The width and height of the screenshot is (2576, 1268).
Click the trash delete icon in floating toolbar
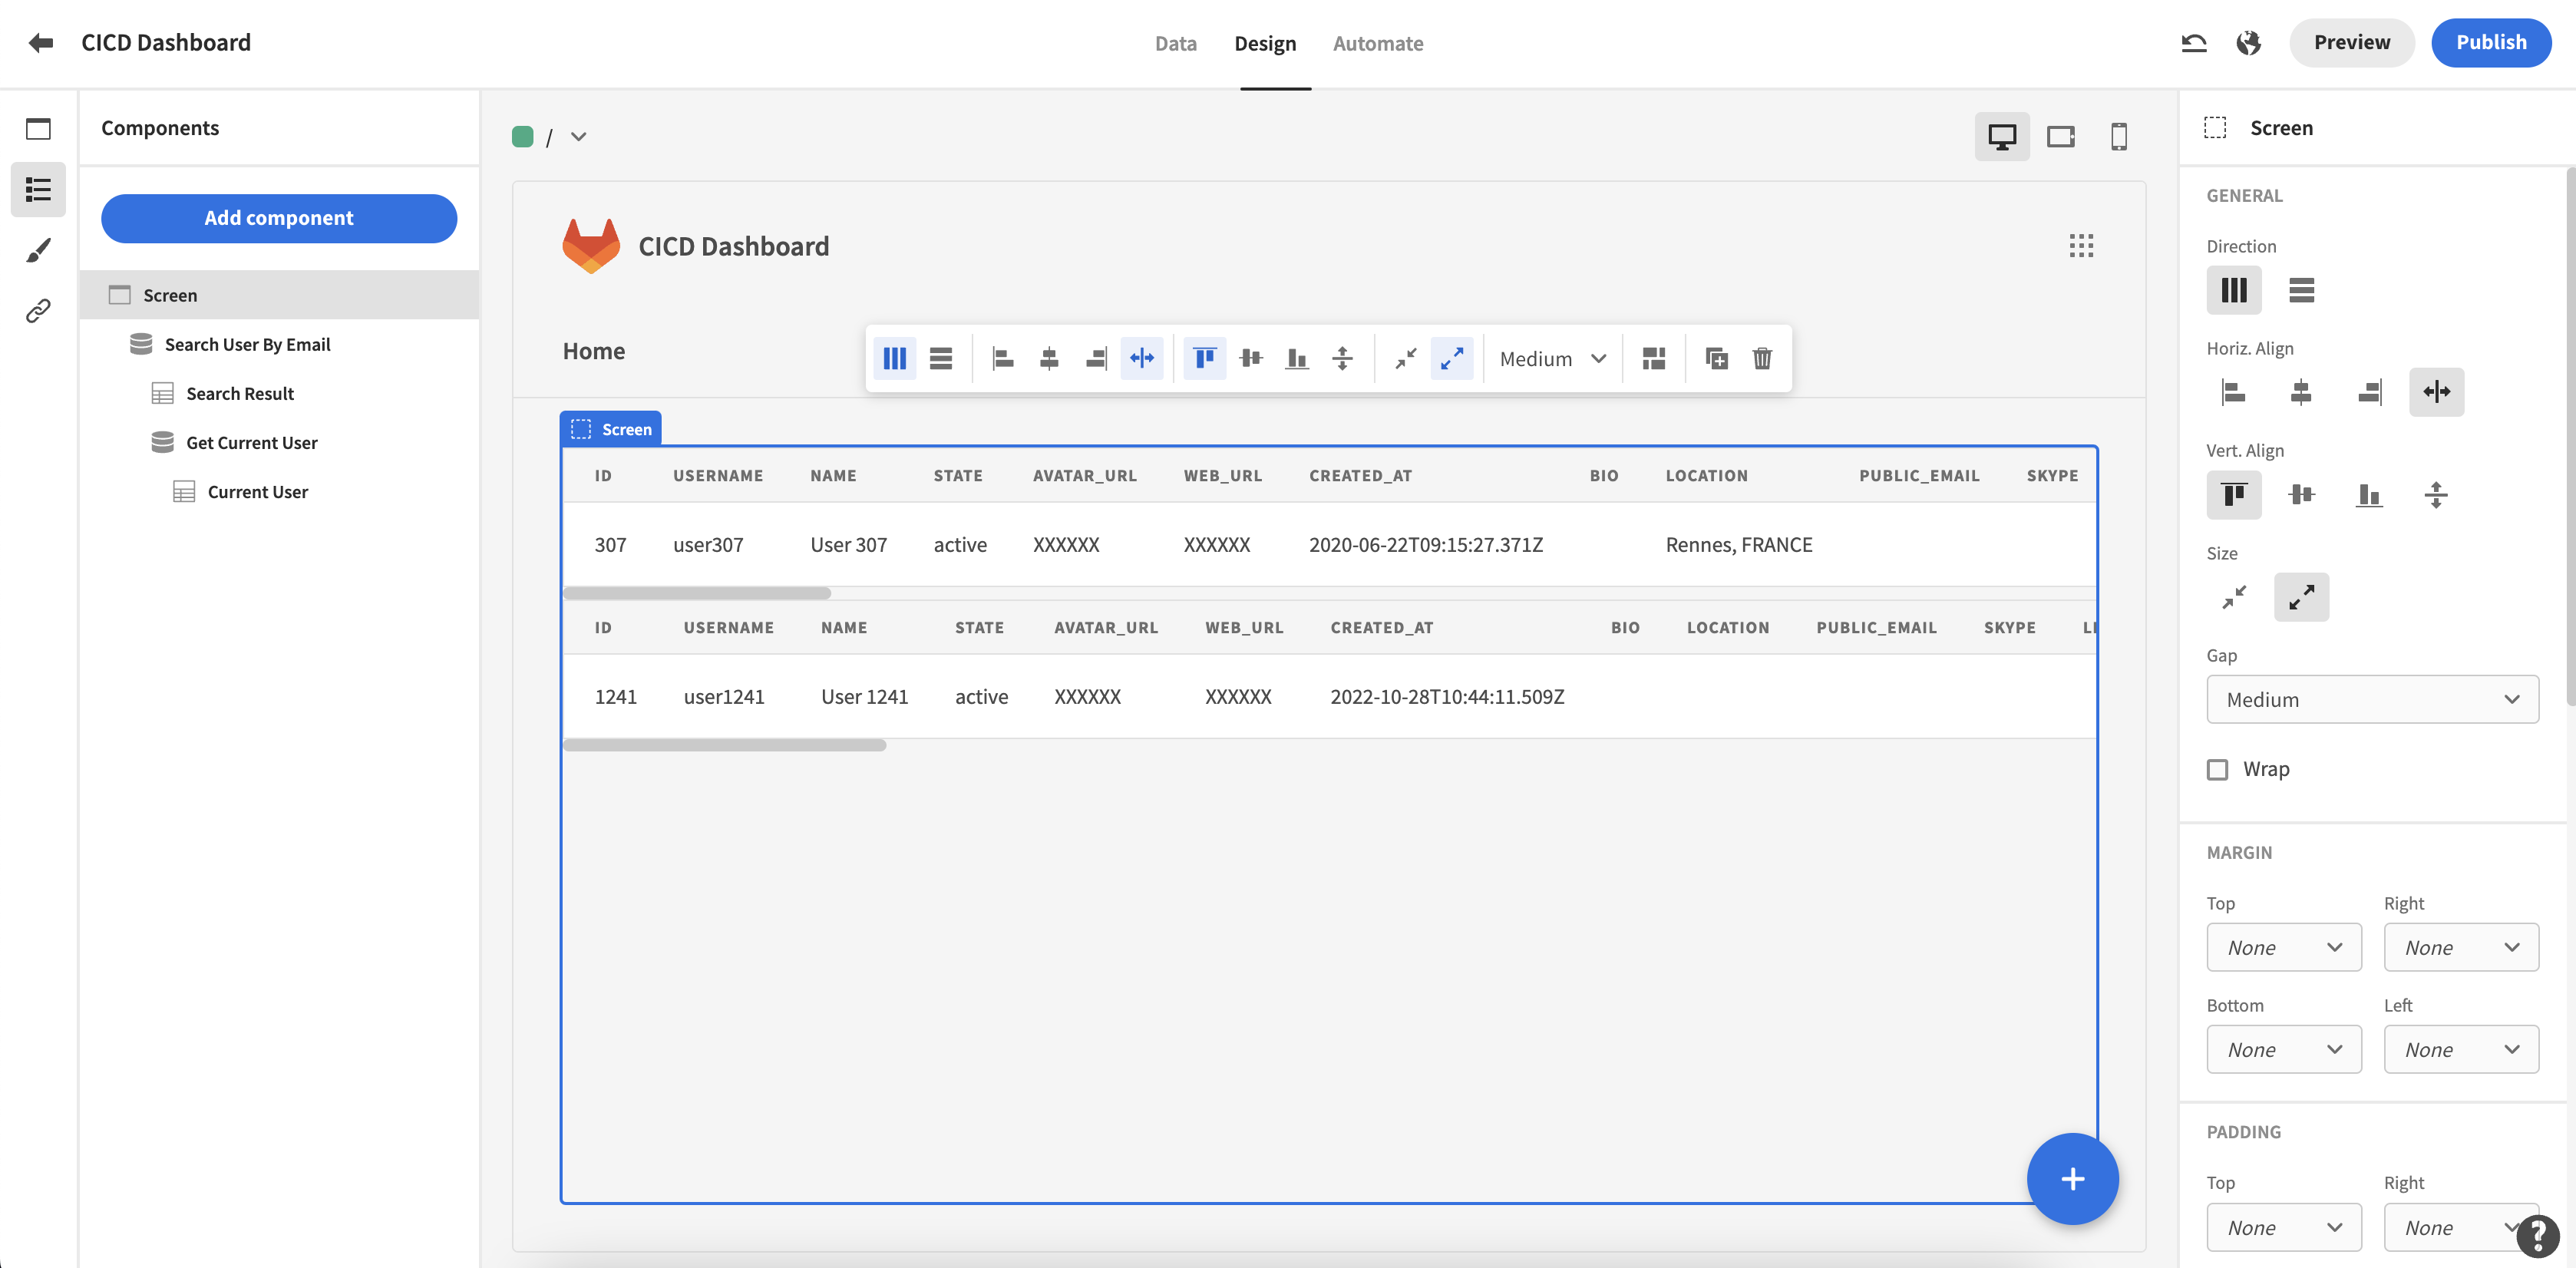(x=1762, y=358)
